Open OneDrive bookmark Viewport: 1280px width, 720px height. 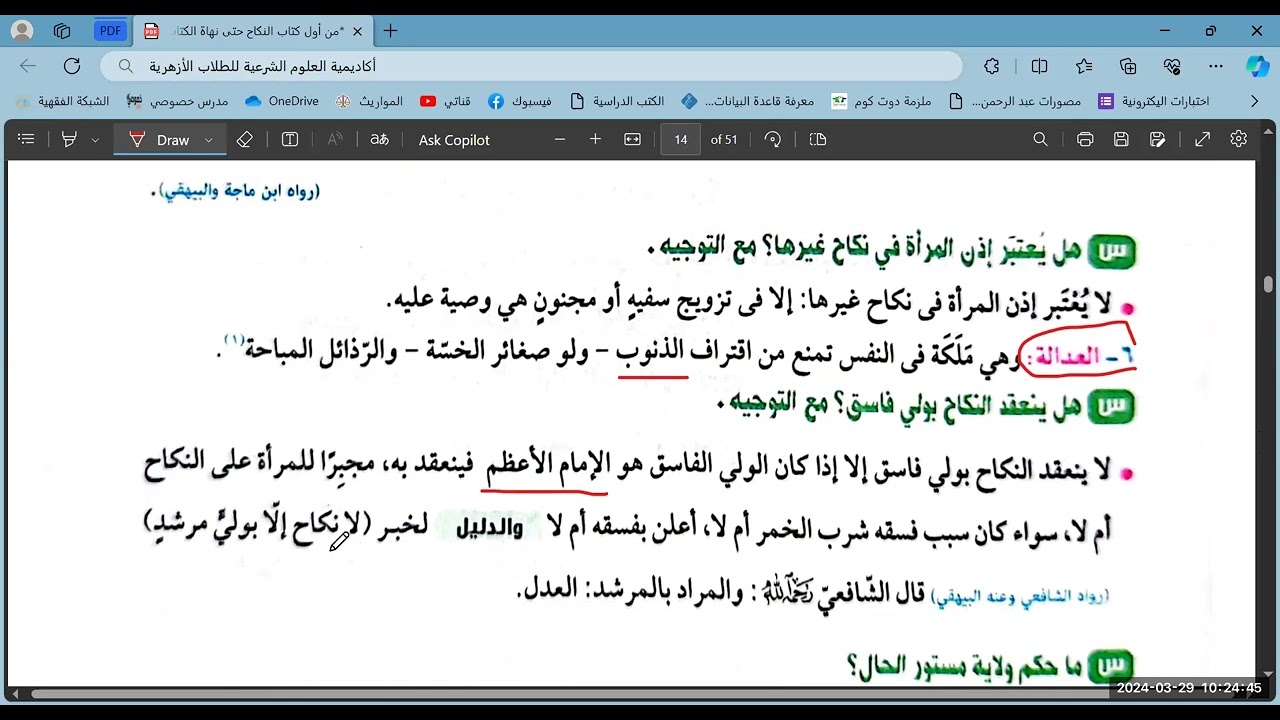tap(282, 101)
